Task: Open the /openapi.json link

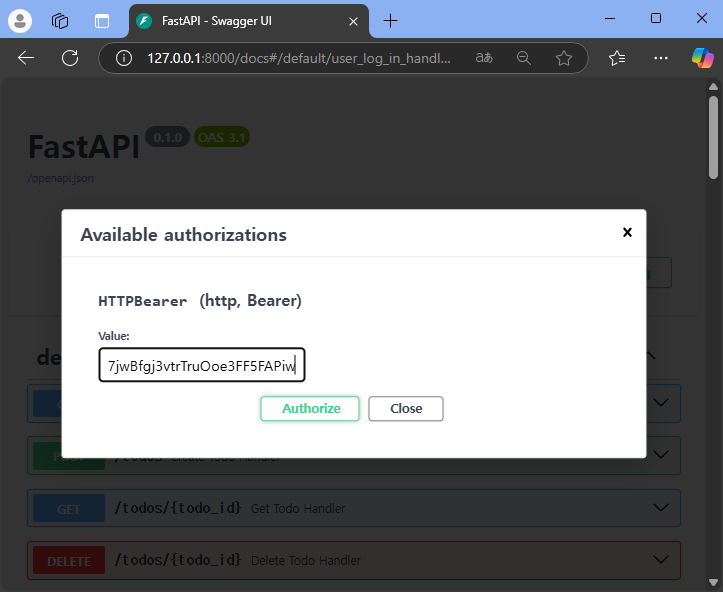Action: 60,178
